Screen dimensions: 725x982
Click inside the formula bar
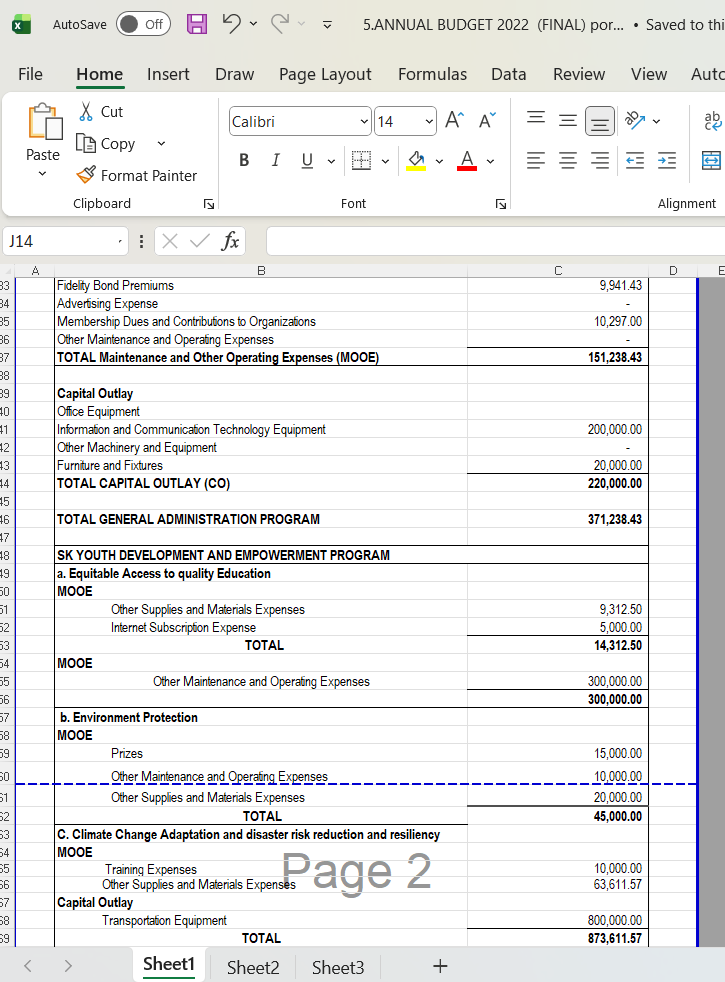[495, 241]
